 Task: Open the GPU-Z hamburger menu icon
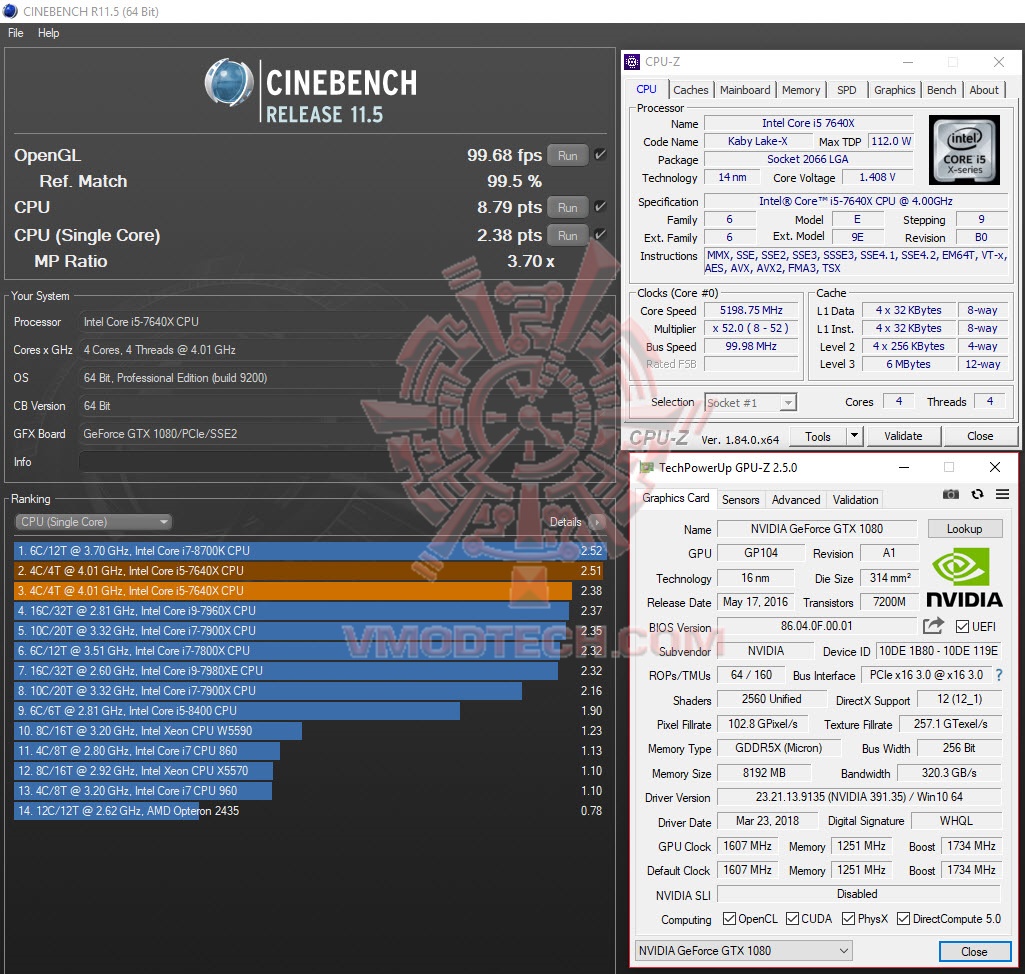[x=1002, y=494]
